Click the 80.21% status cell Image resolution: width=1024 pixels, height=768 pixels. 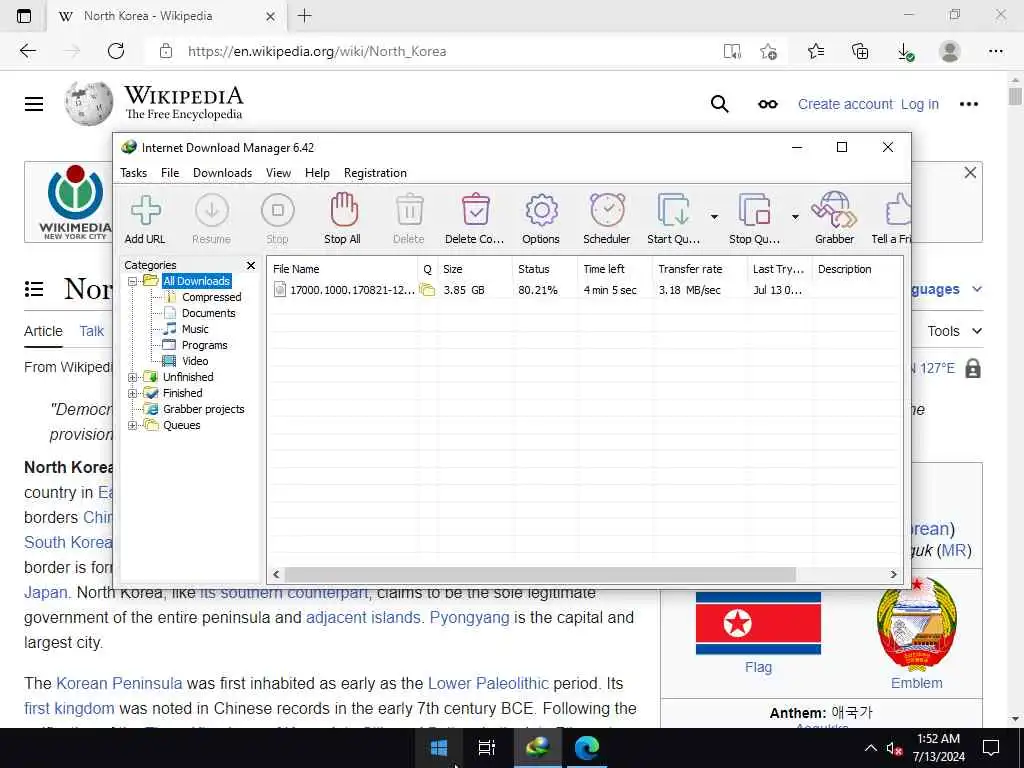538,290
